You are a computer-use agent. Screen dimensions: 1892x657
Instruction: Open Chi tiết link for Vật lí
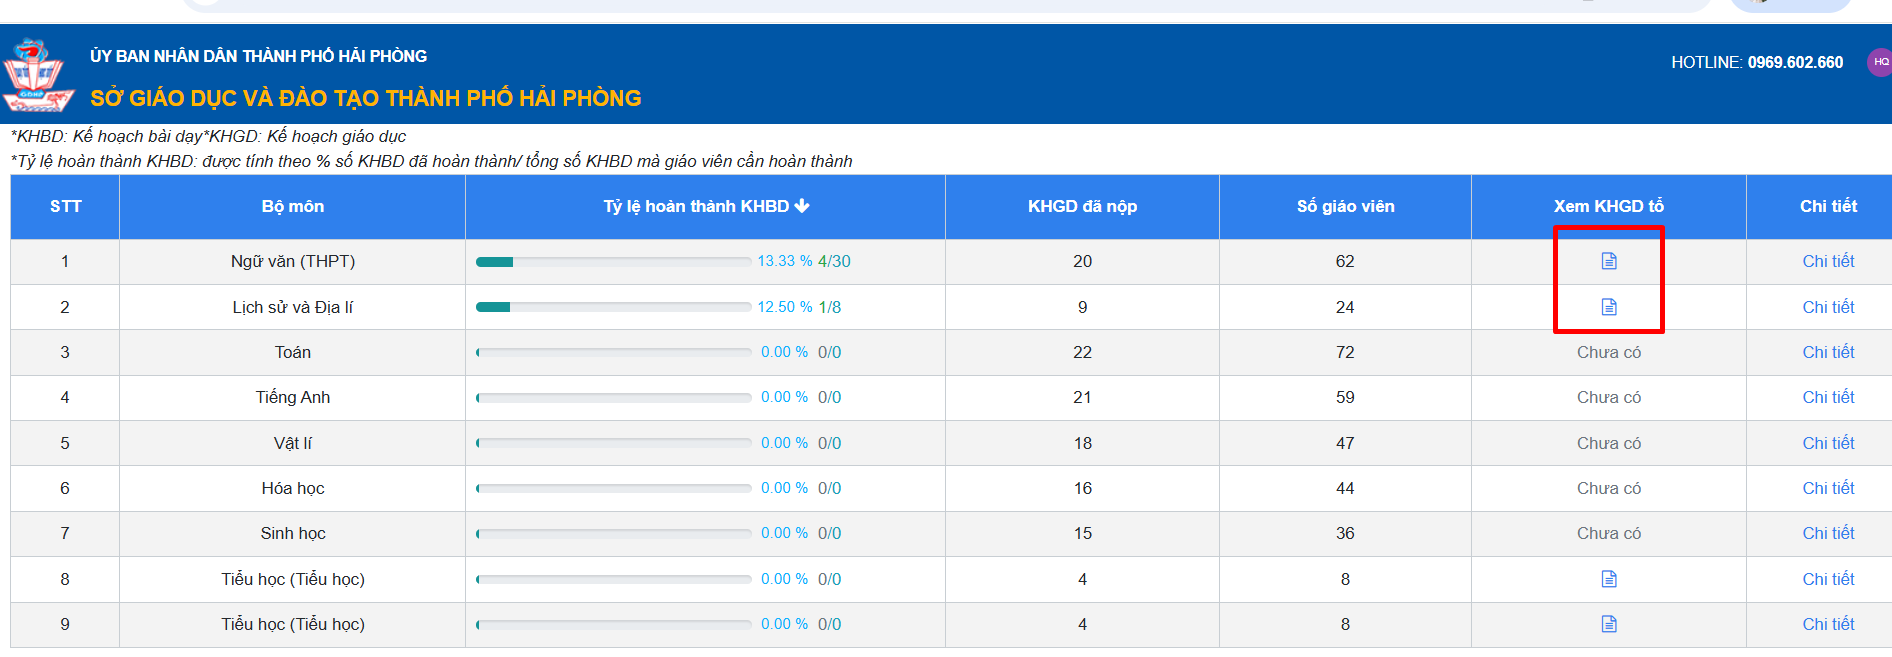[1827, 443]
